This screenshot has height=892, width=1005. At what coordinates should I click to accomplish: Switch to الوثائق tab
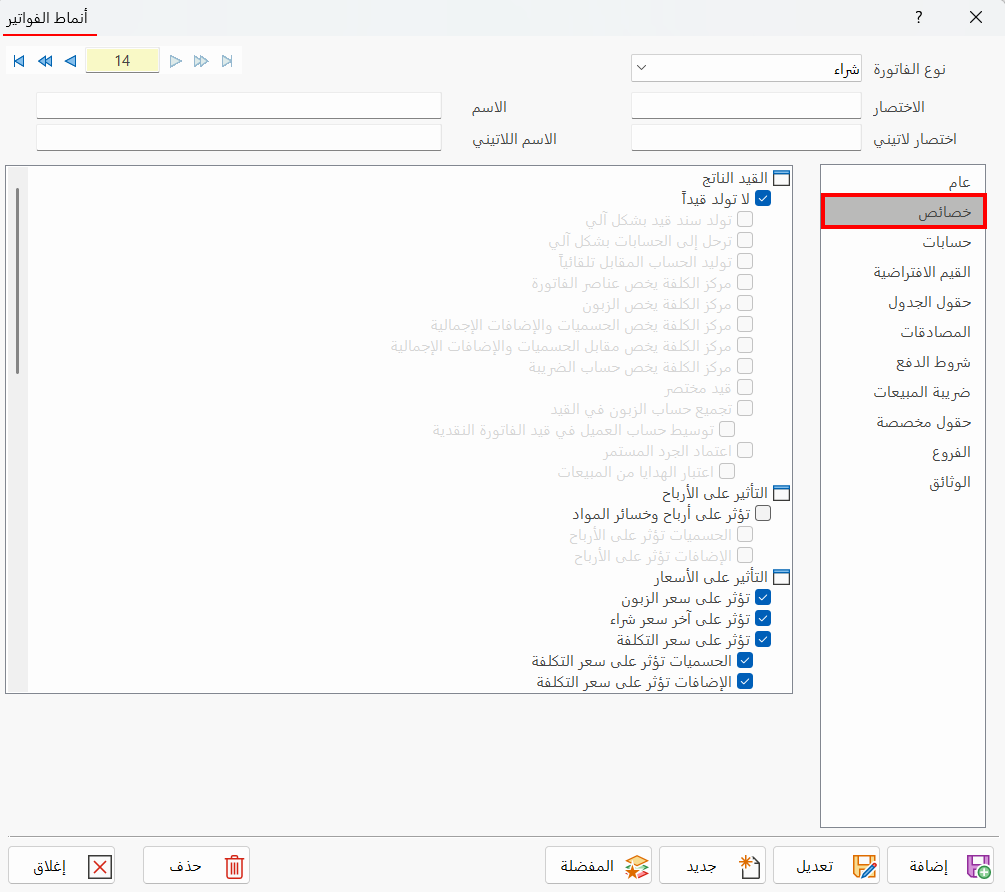coord(902,482)
